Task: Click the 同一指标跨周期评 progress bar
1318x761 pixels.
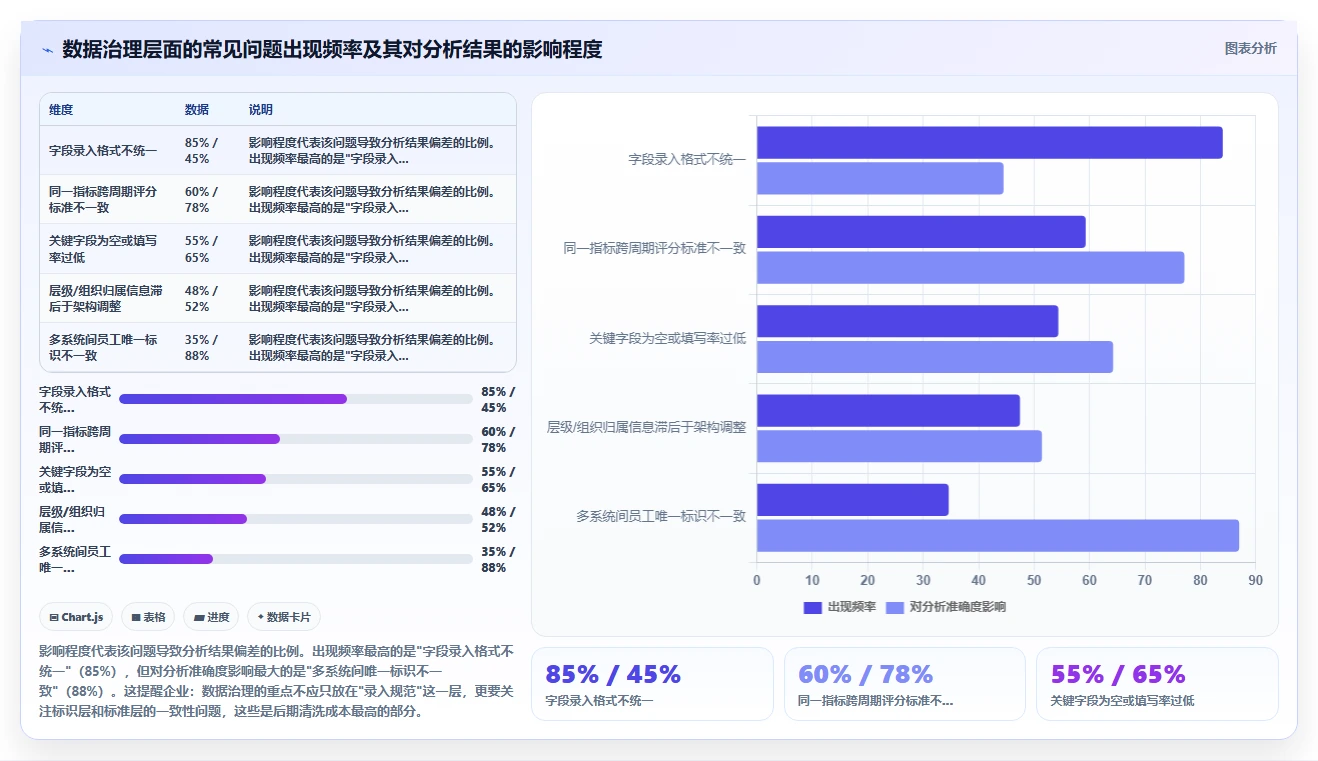Action: click(x=296, y=439)
